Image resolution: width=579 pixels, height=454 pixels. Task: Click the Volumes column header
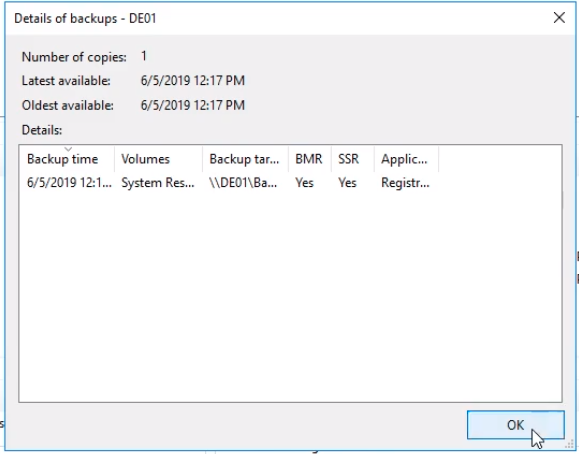coord(158,159)
